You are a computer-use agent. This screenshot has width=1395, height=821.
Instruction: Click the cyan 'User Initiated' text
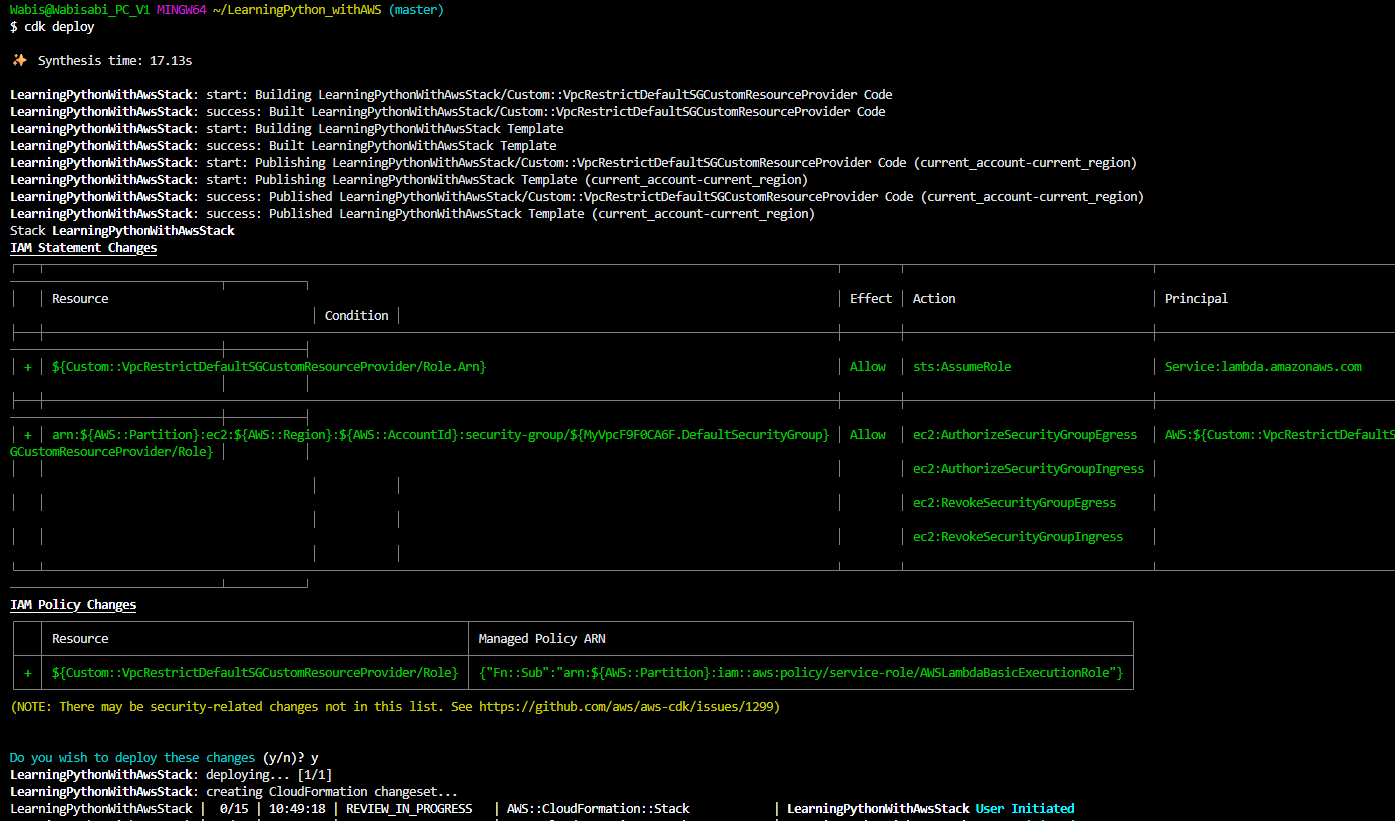pyautogui.click(x=1025, y=809)
